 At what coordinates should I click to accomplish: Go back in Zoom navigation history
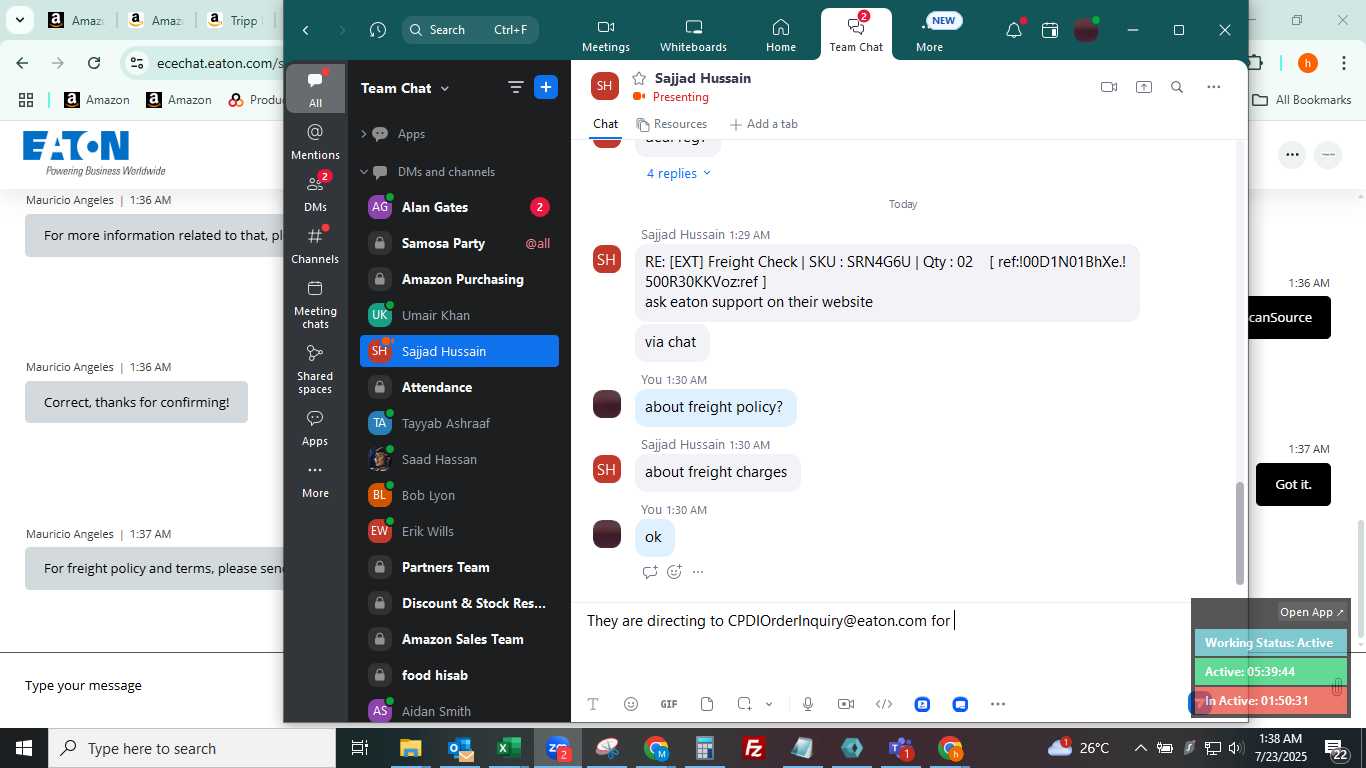pyautogui.click(x=306, y=30)
